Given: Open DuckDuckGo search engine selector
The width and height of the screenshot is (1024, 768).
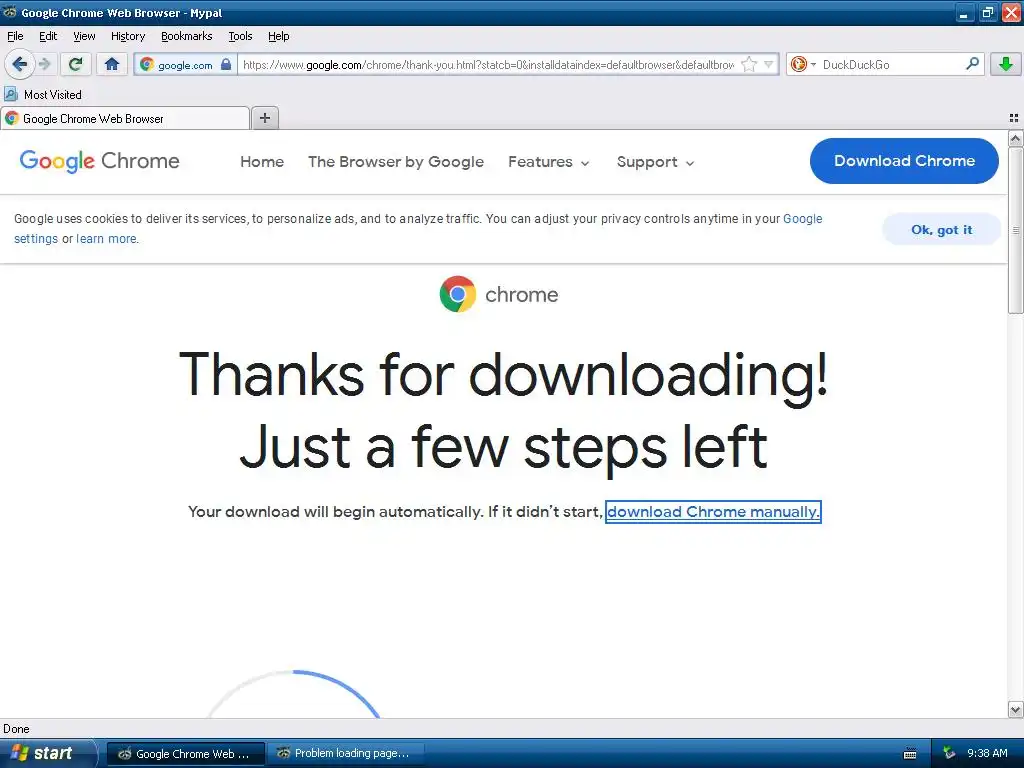Looking at the screenshot, I should tap(803, 64).
